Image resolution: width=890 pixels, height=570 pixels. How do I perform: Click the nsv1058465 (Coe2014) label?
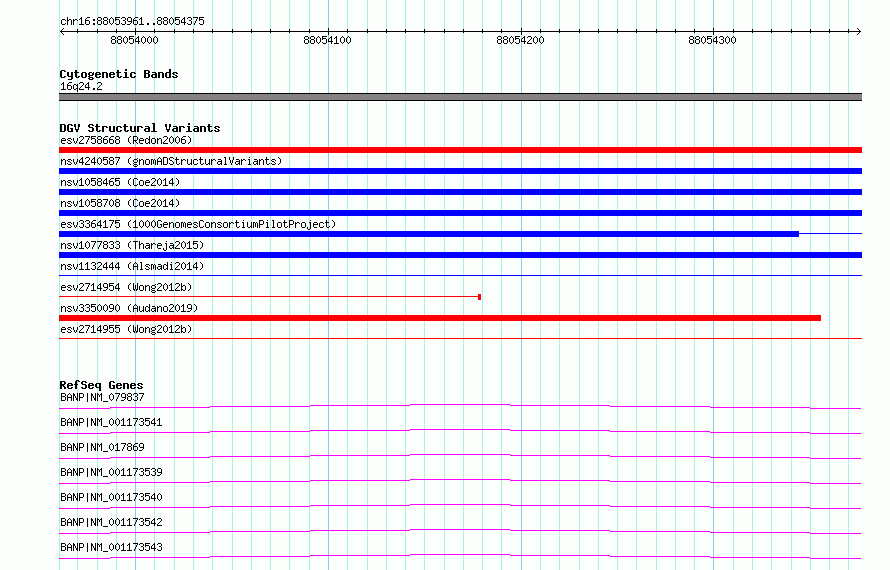120,182
